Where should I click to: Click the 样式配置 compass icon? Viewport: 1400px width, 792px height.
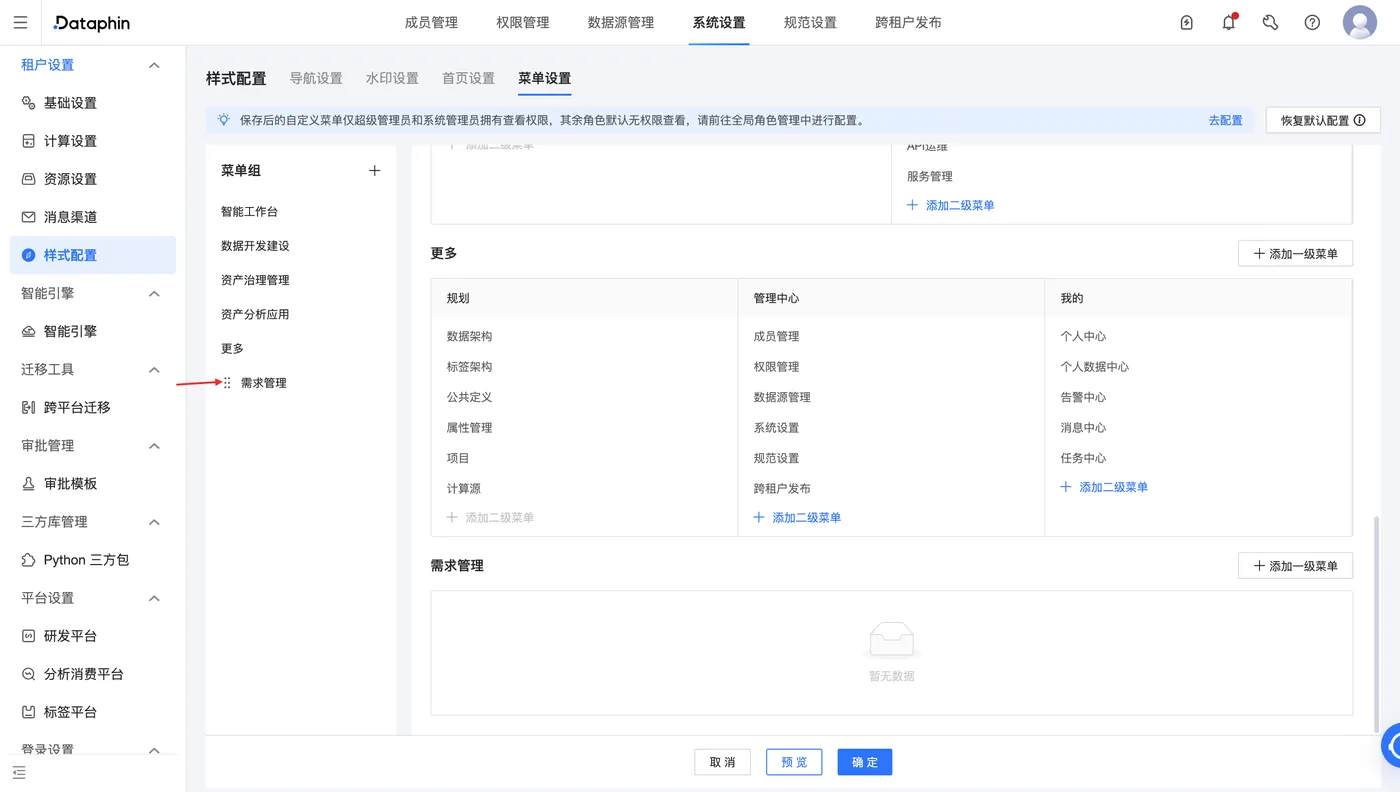pos(29,255)
